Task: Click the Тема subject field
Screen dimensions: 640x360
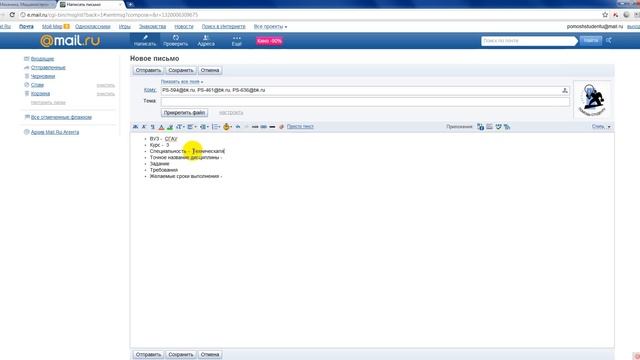Action: tap(365, 101)
